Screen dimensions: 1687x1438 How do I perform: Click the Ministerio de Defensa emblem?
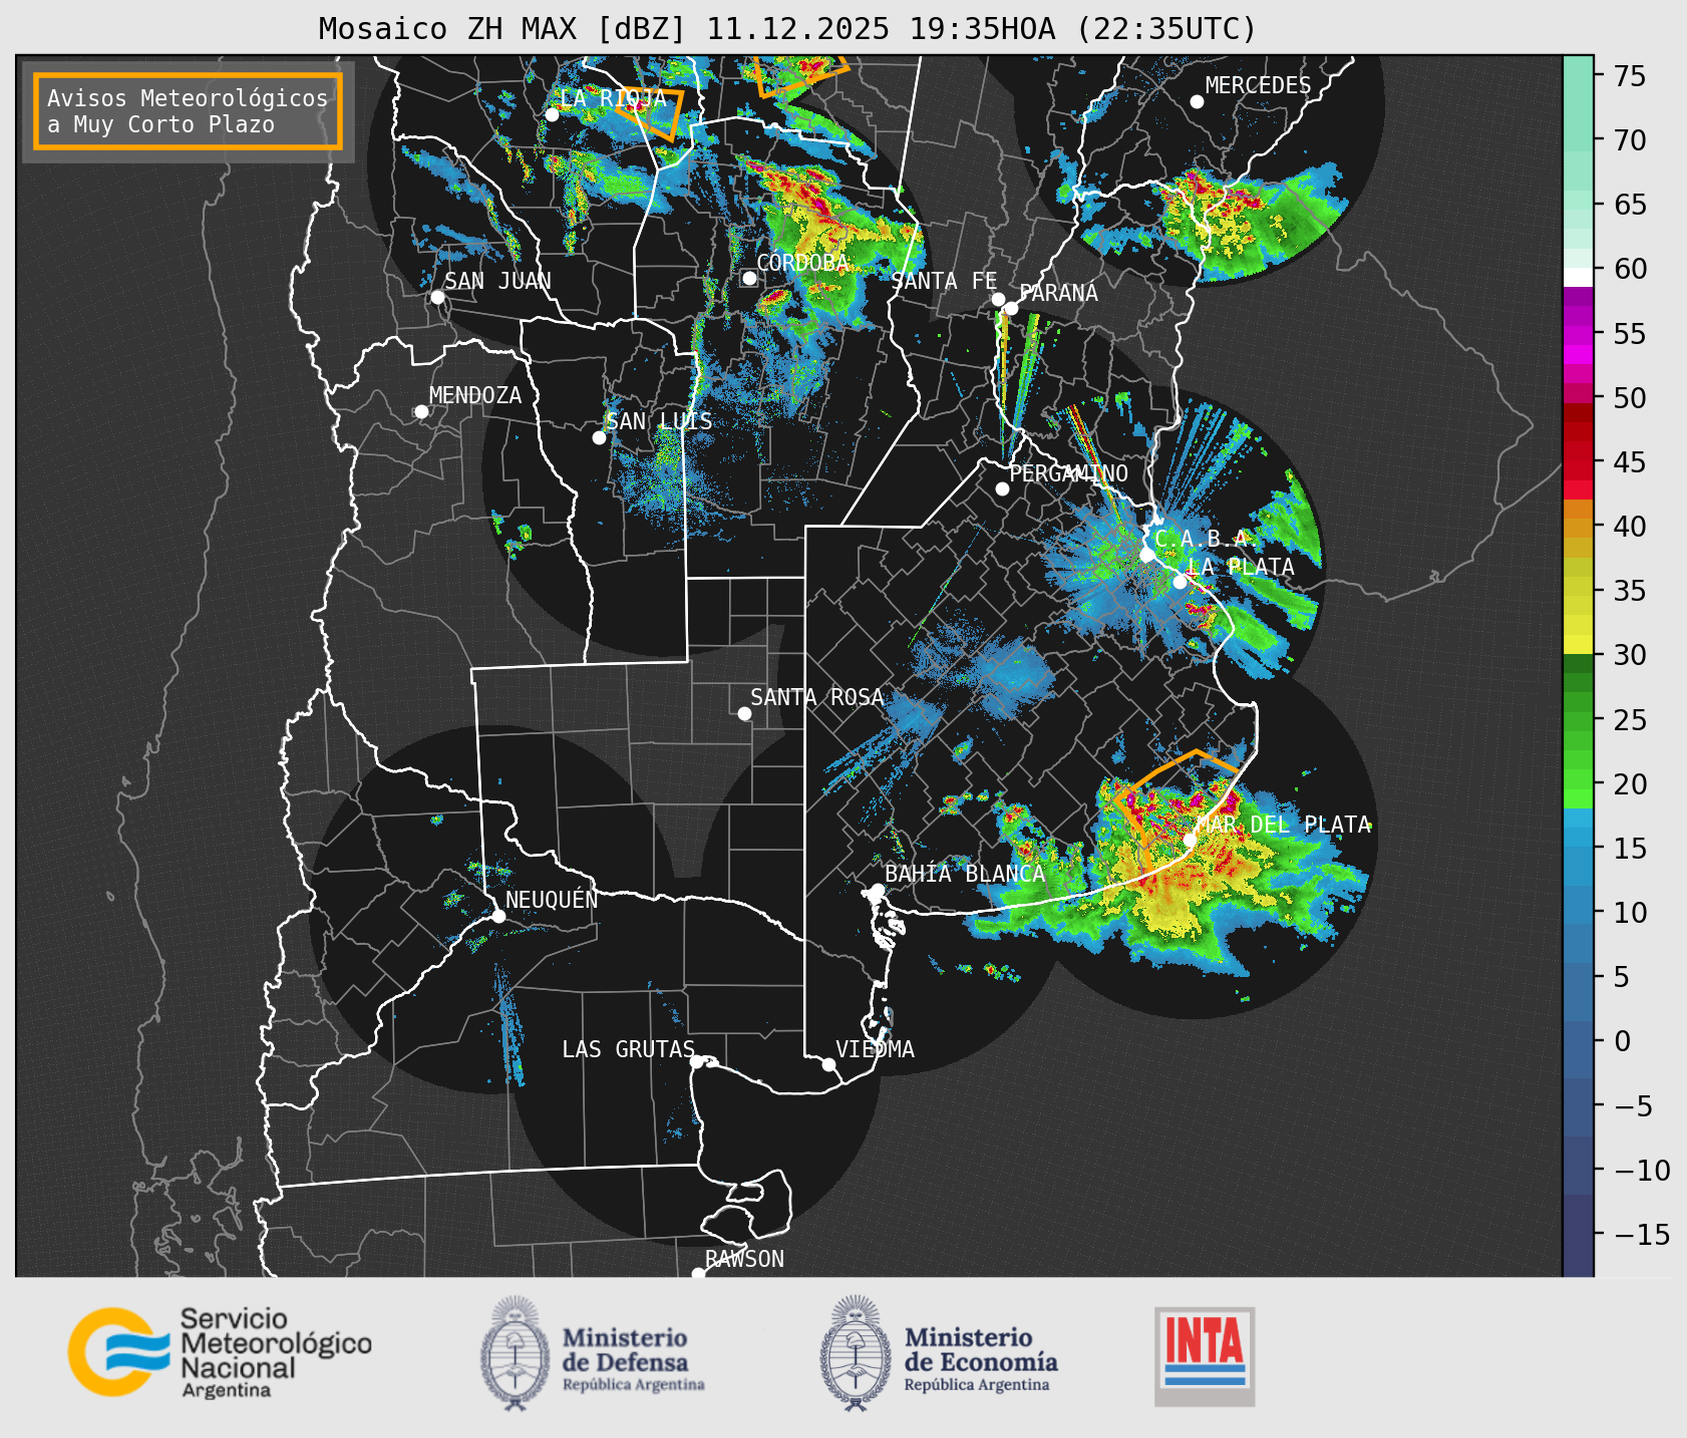click(x=515, y=1354)
